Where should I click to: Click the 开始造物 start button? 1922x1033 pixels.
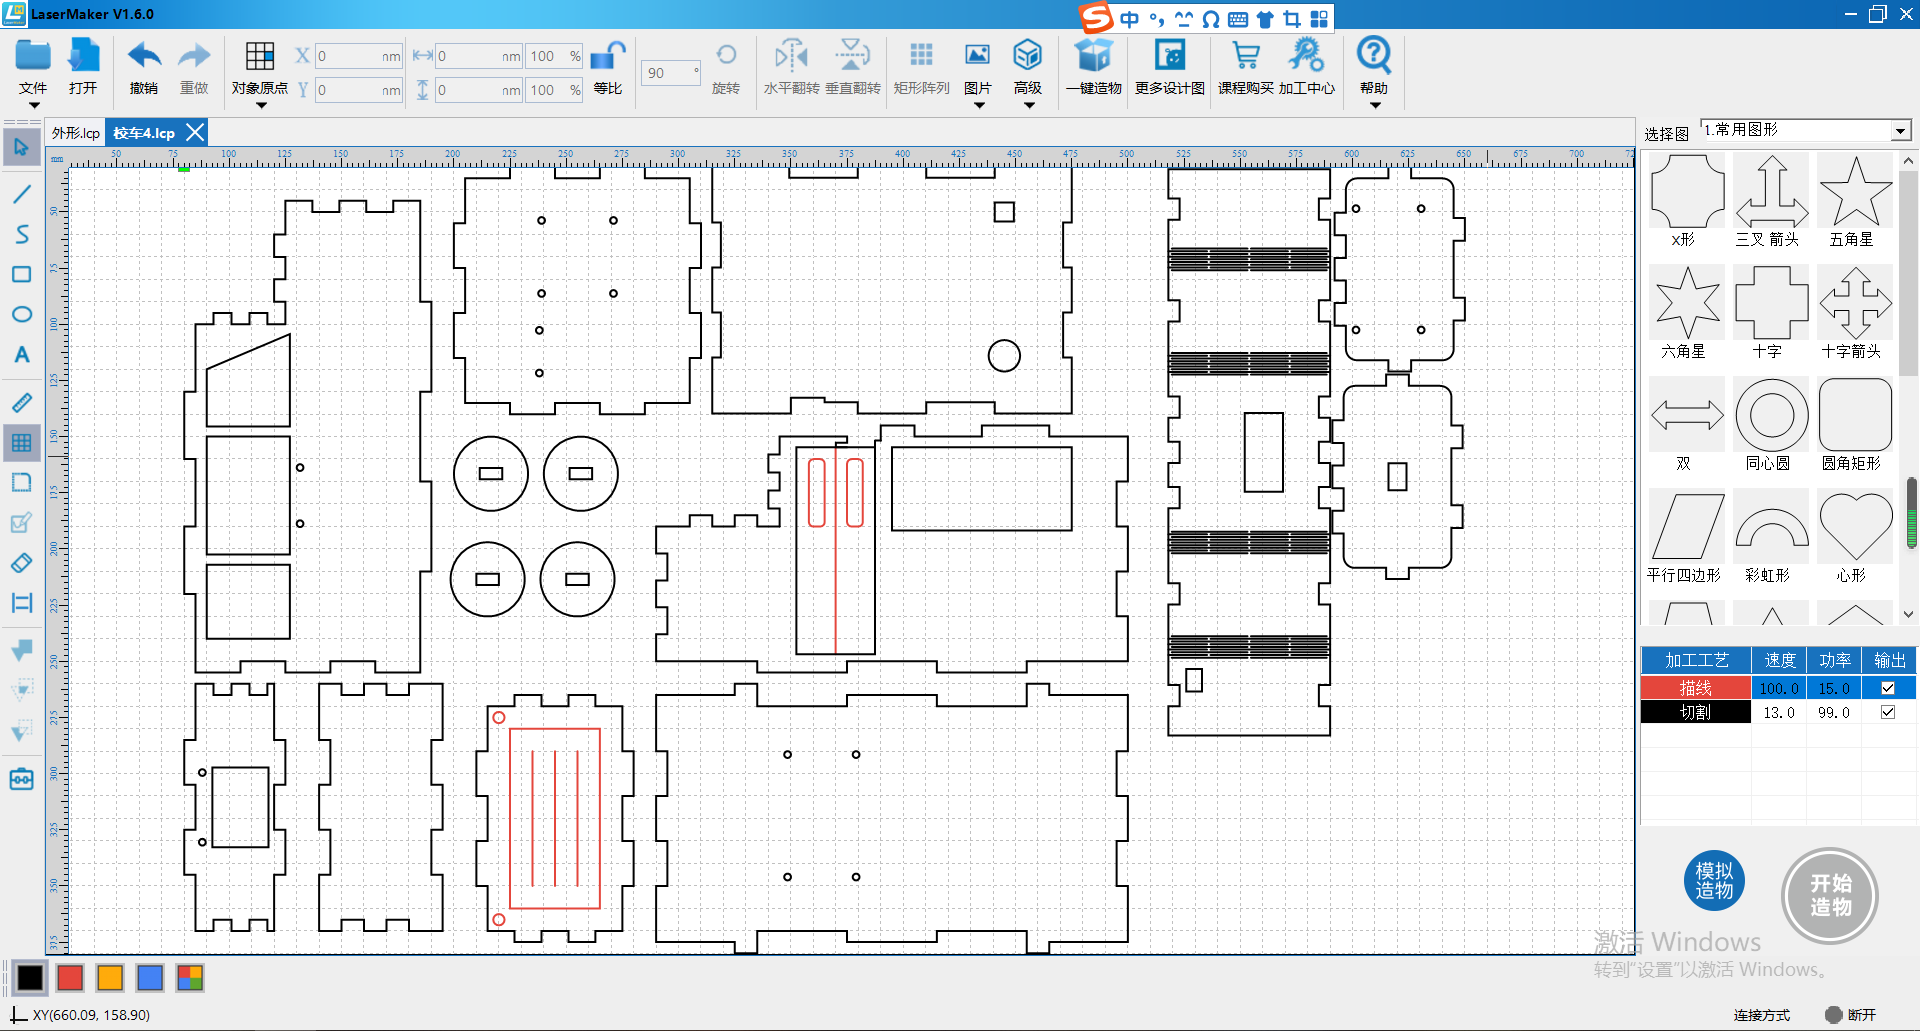pyautogui.click(x=1830, y=896)
